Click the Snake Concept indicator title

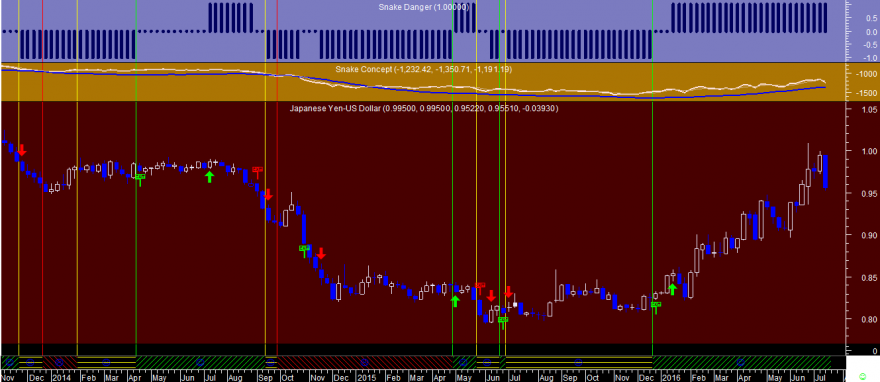tap(423, 69)
